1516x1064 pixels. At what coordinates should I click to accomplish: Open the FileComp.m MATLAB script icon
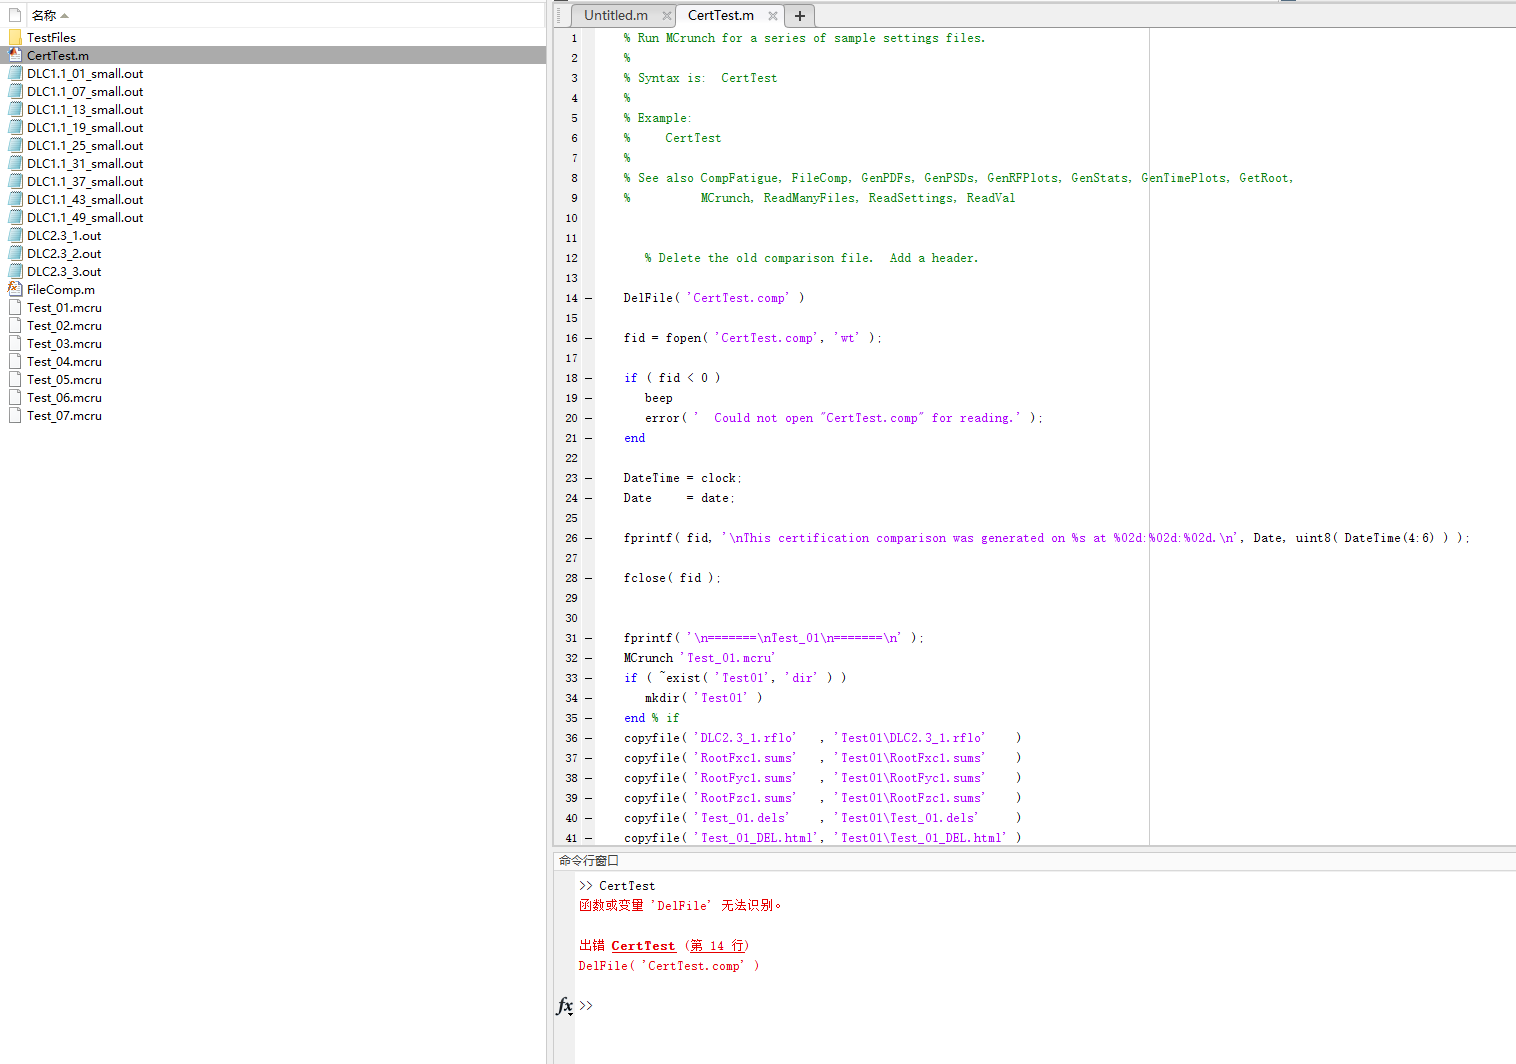click(x=15, y=289)
